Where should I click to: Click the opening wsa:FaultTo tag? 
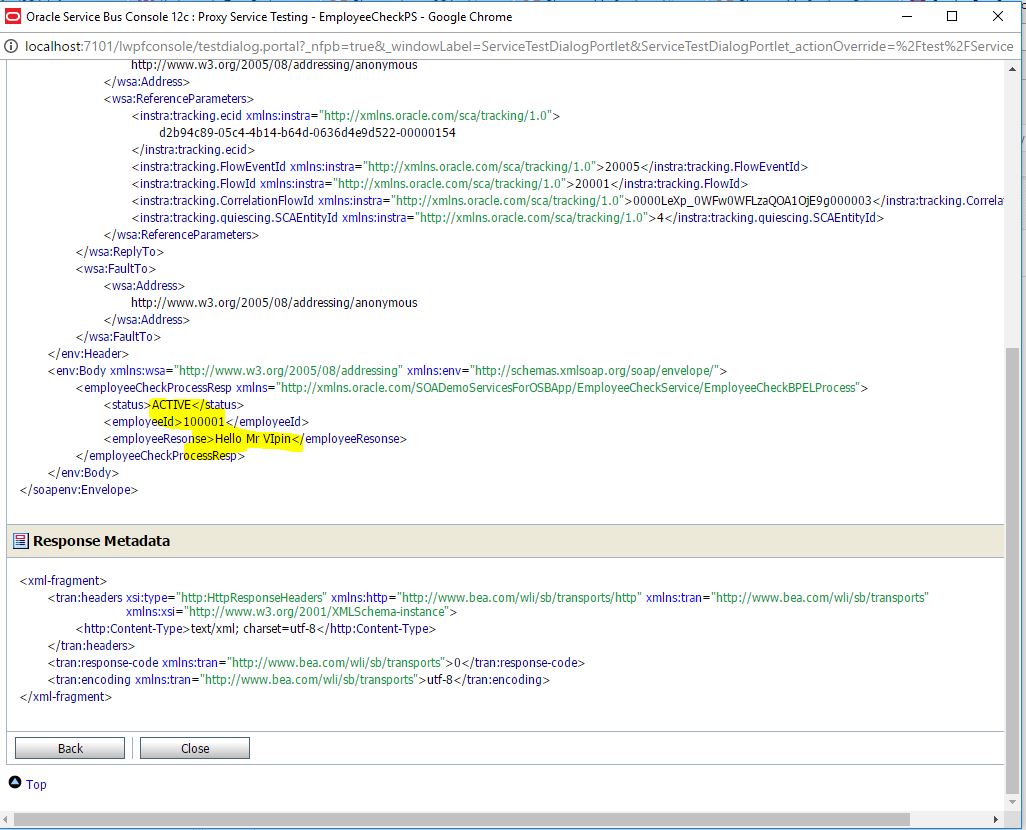[116, 269]
